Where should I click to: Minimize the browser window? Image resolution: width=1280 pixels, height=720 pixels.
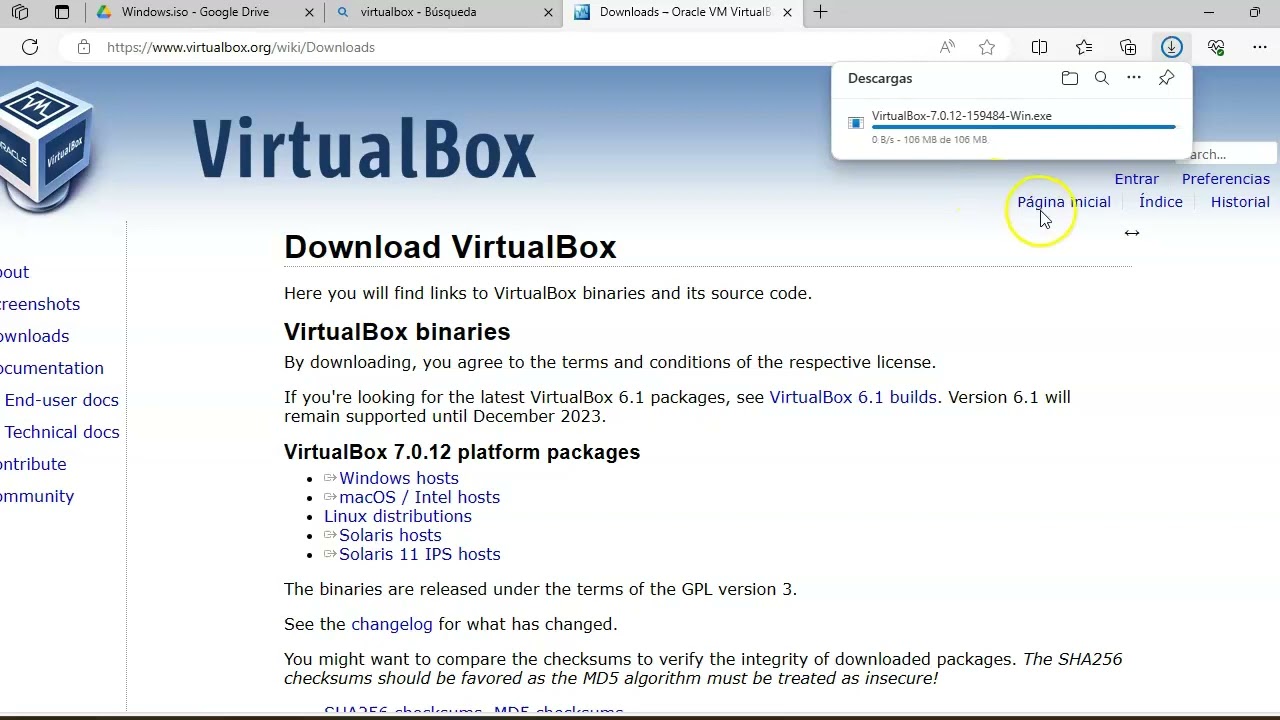point(1208,12)
